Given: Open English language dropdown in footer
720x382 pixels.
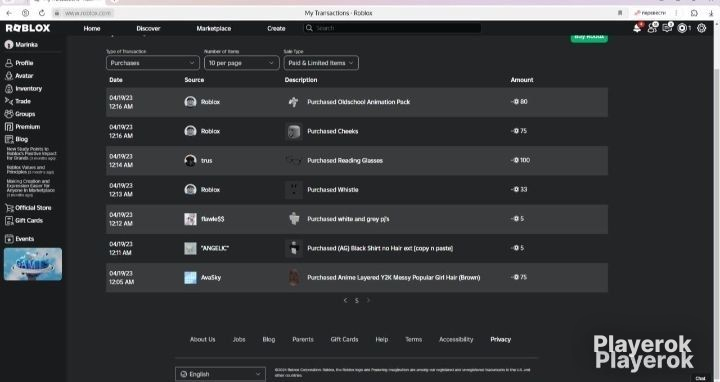Looking at the screenshot, I should [220, 374].
